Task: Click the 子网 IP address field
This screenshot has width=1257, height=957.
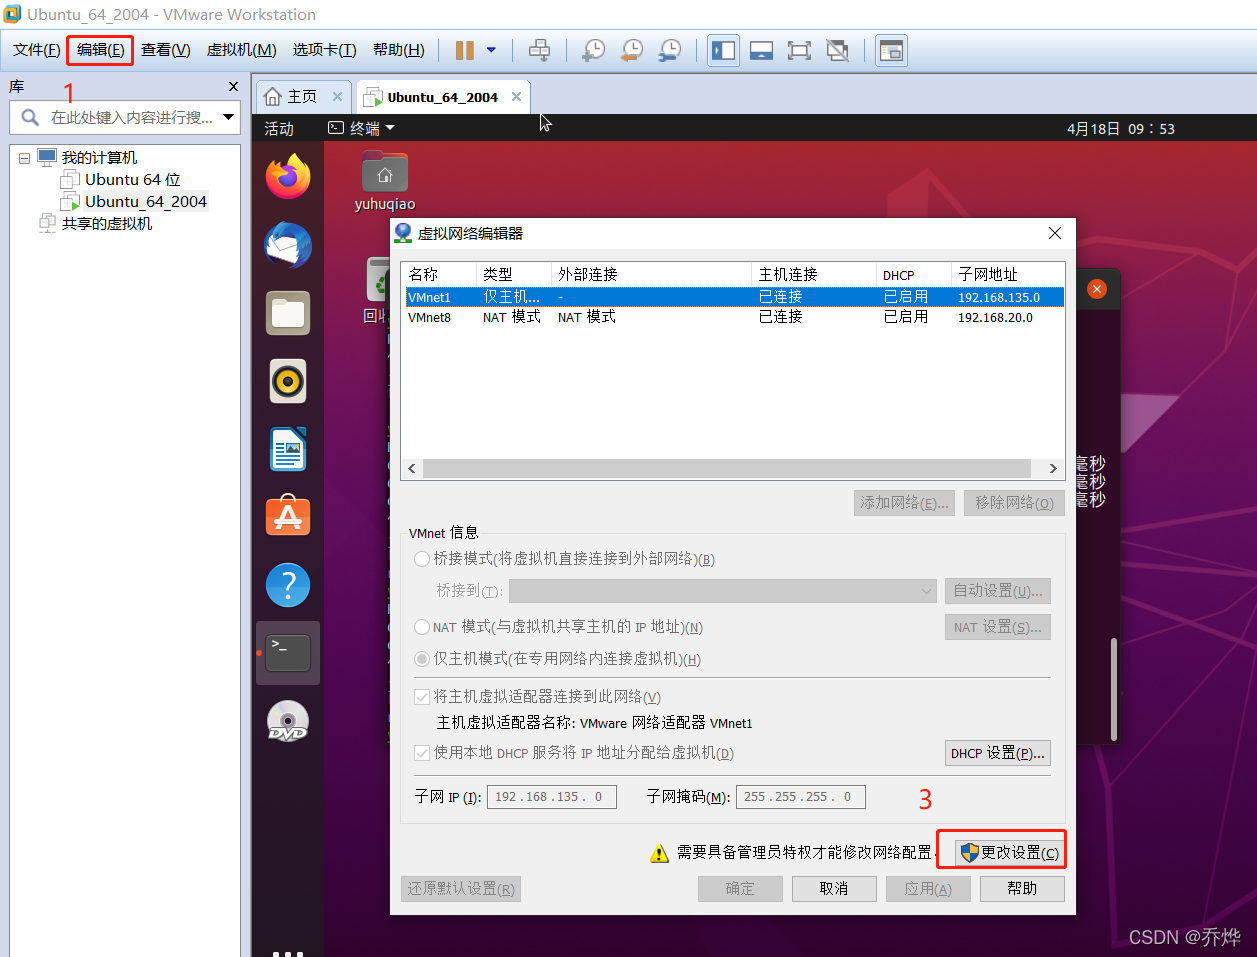Action: click(x=552, y=797)
